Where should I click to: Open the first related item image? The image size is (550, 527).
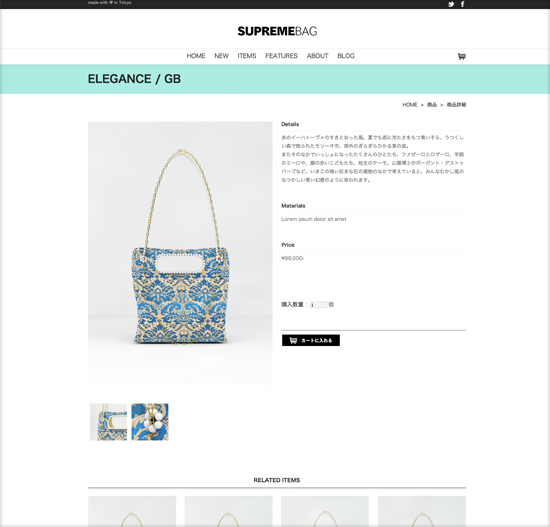(132, 511)
